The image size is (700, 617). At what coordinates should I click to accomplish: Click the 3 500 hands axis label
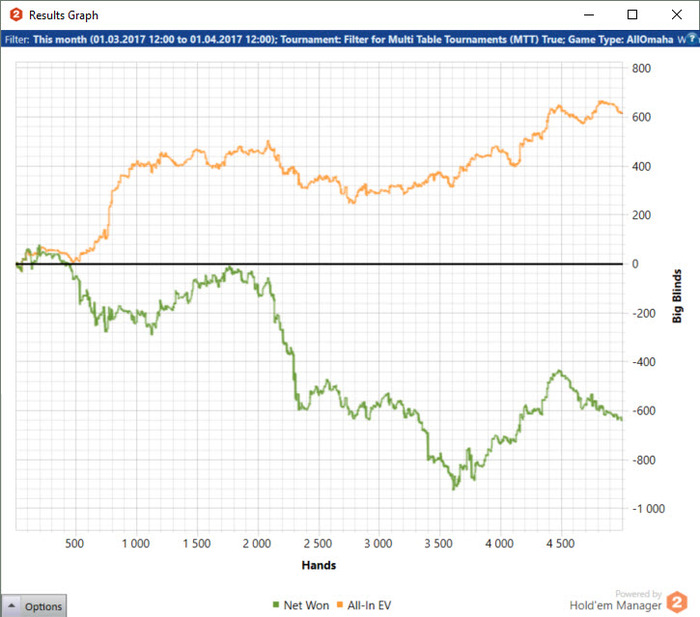[439, 544]
